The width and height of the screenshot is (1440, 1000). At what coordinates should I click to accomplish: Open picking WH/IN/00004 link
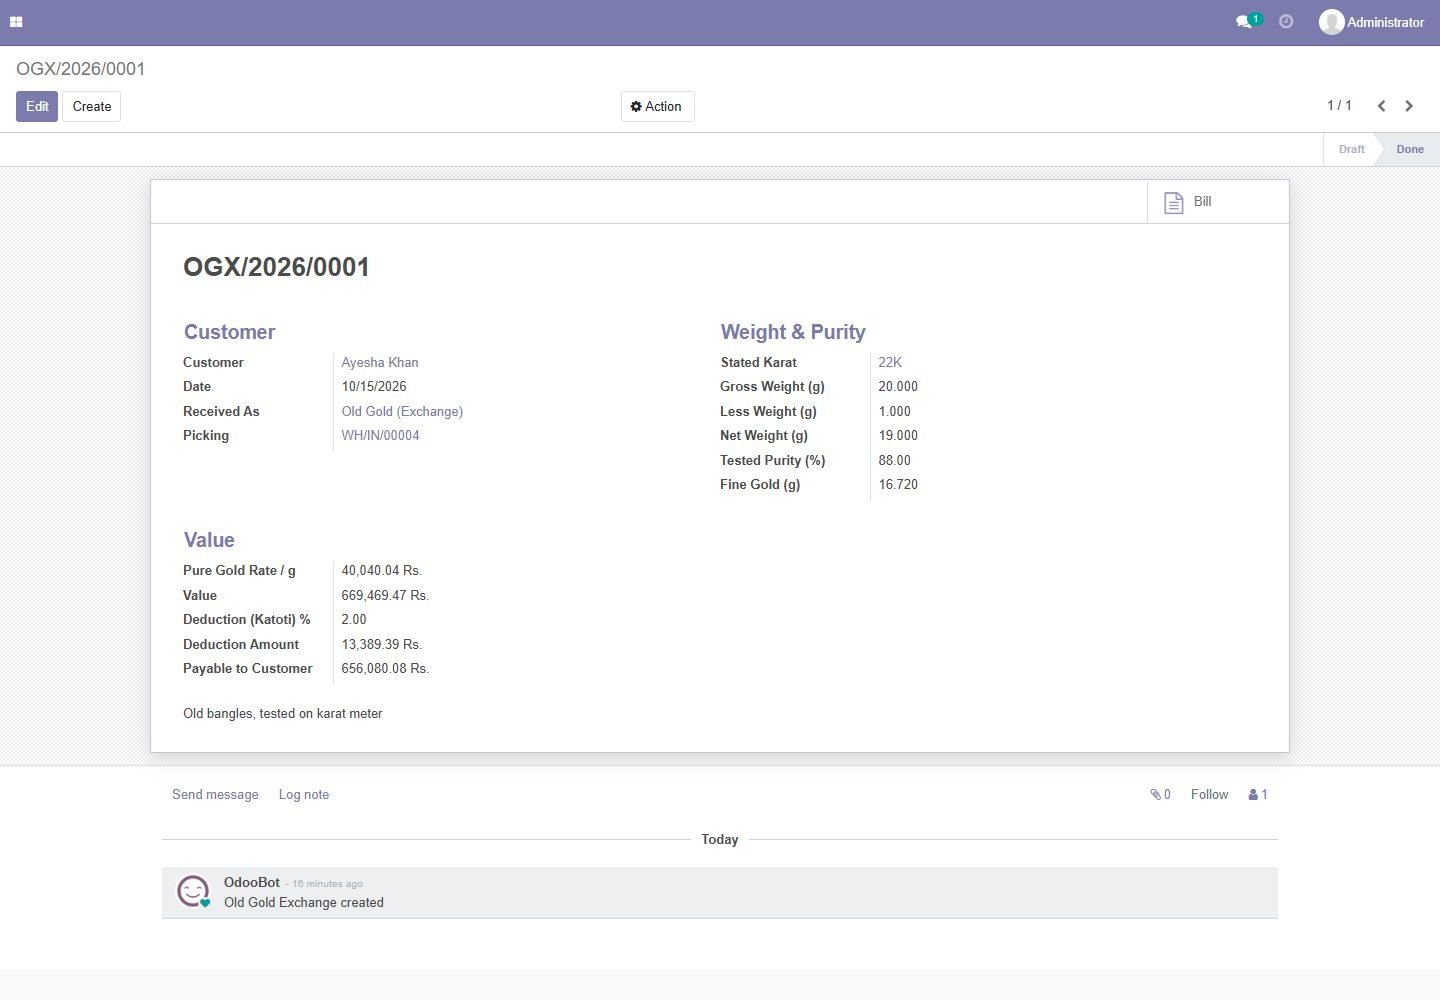tap(380, 436)
